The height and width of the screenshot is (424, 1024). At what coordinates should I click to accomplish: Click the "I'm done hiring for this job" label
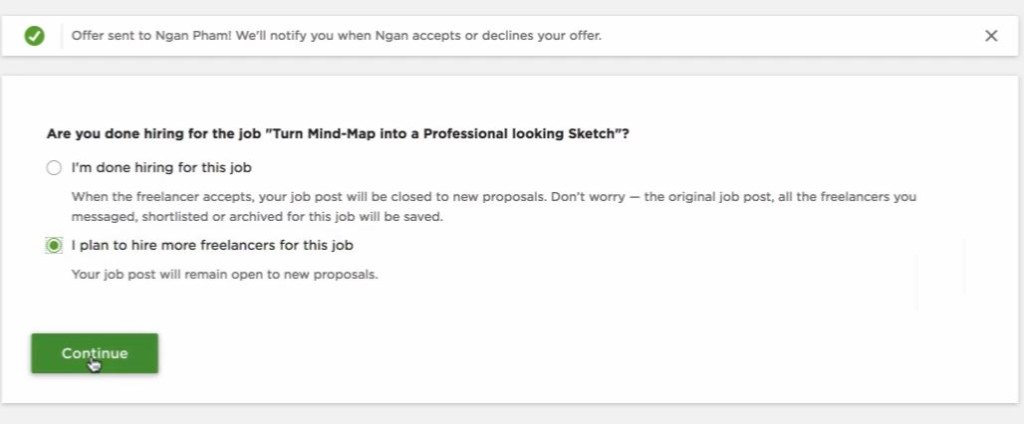(x=161, y=168)
